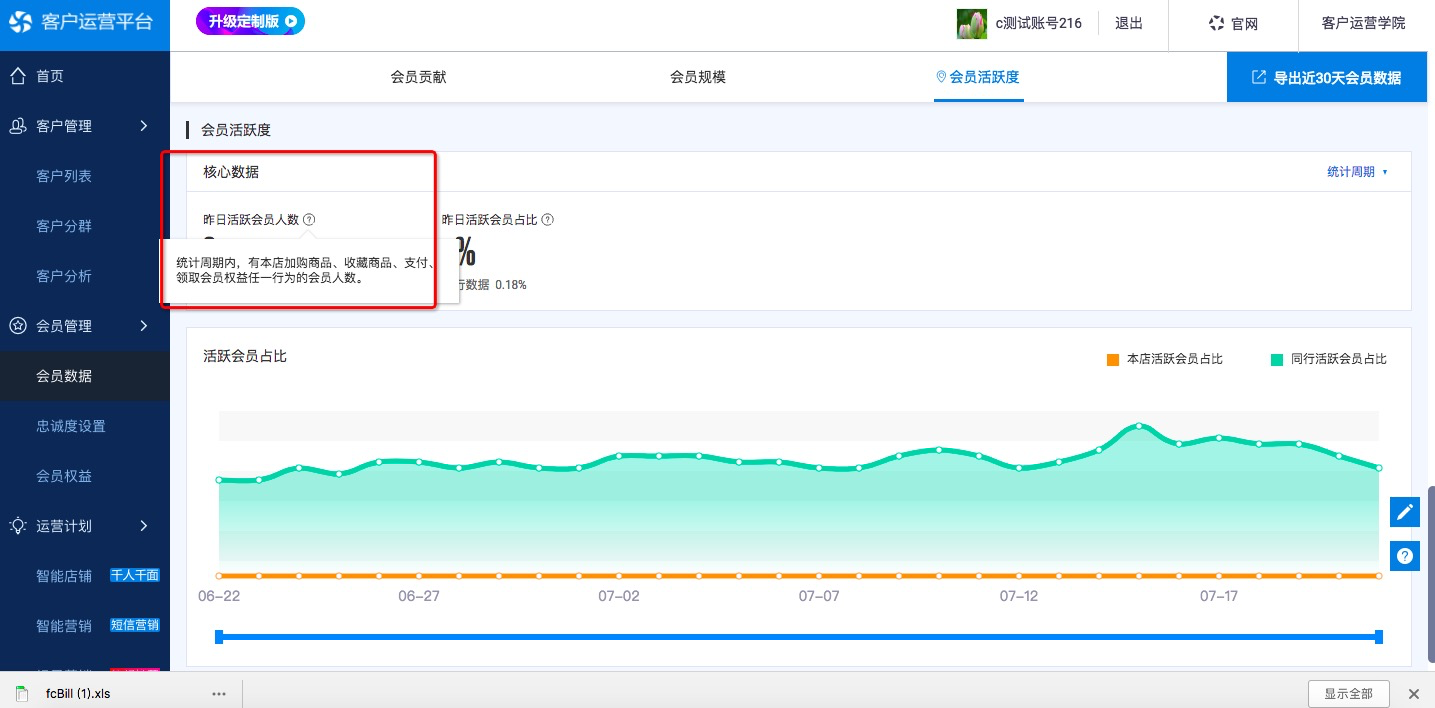Open the 官网 link
Viewport: 1435px width, 708px height.
click(1233, 24)
